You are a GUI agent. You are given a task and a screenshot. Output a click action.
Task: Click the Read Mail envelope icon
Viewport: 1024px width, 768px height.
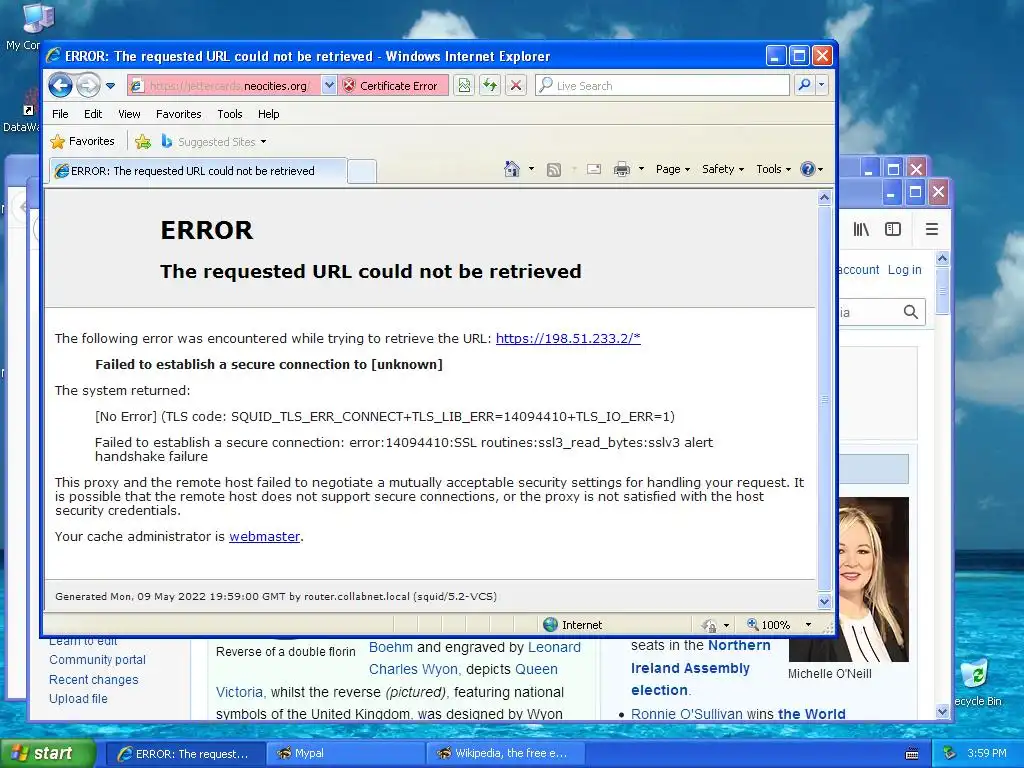click(x=594, y=170)
